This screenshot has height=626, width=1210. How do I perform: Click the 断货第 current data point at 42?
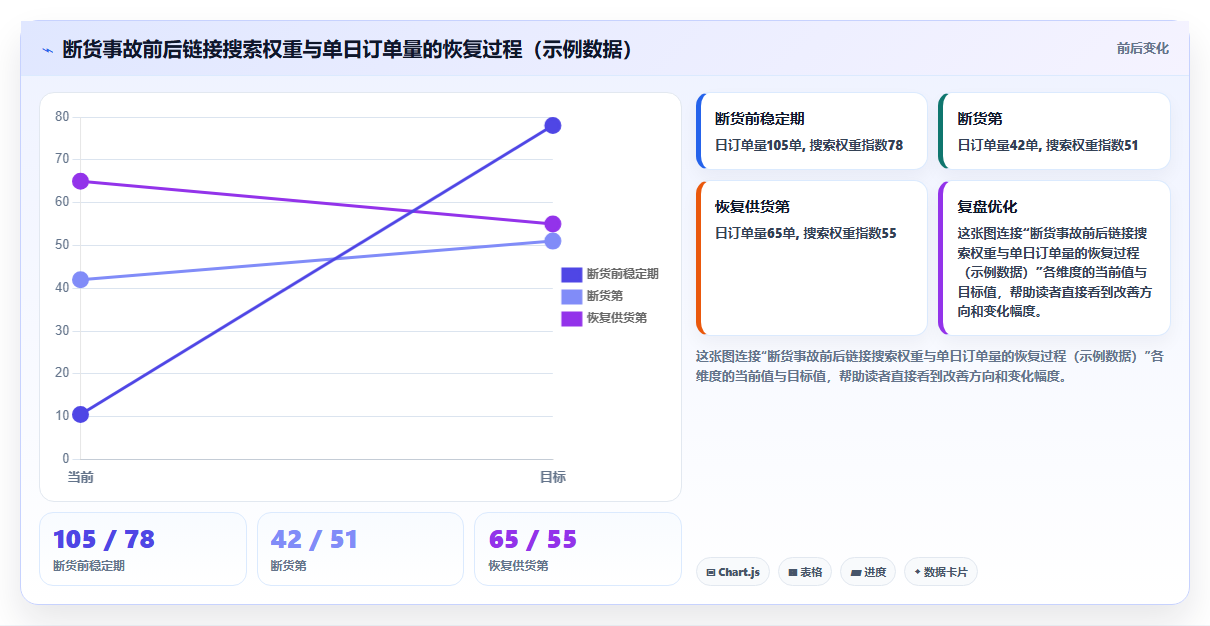[81, 279]
